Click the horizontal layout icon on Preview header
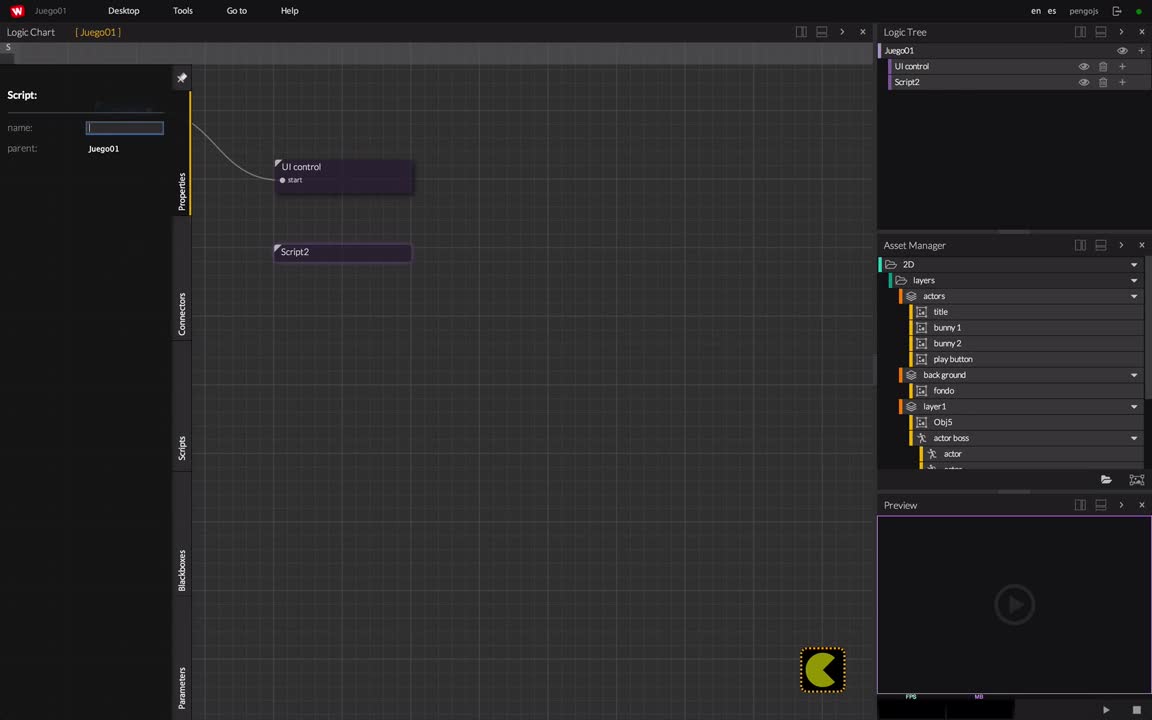 point(1100,504)
